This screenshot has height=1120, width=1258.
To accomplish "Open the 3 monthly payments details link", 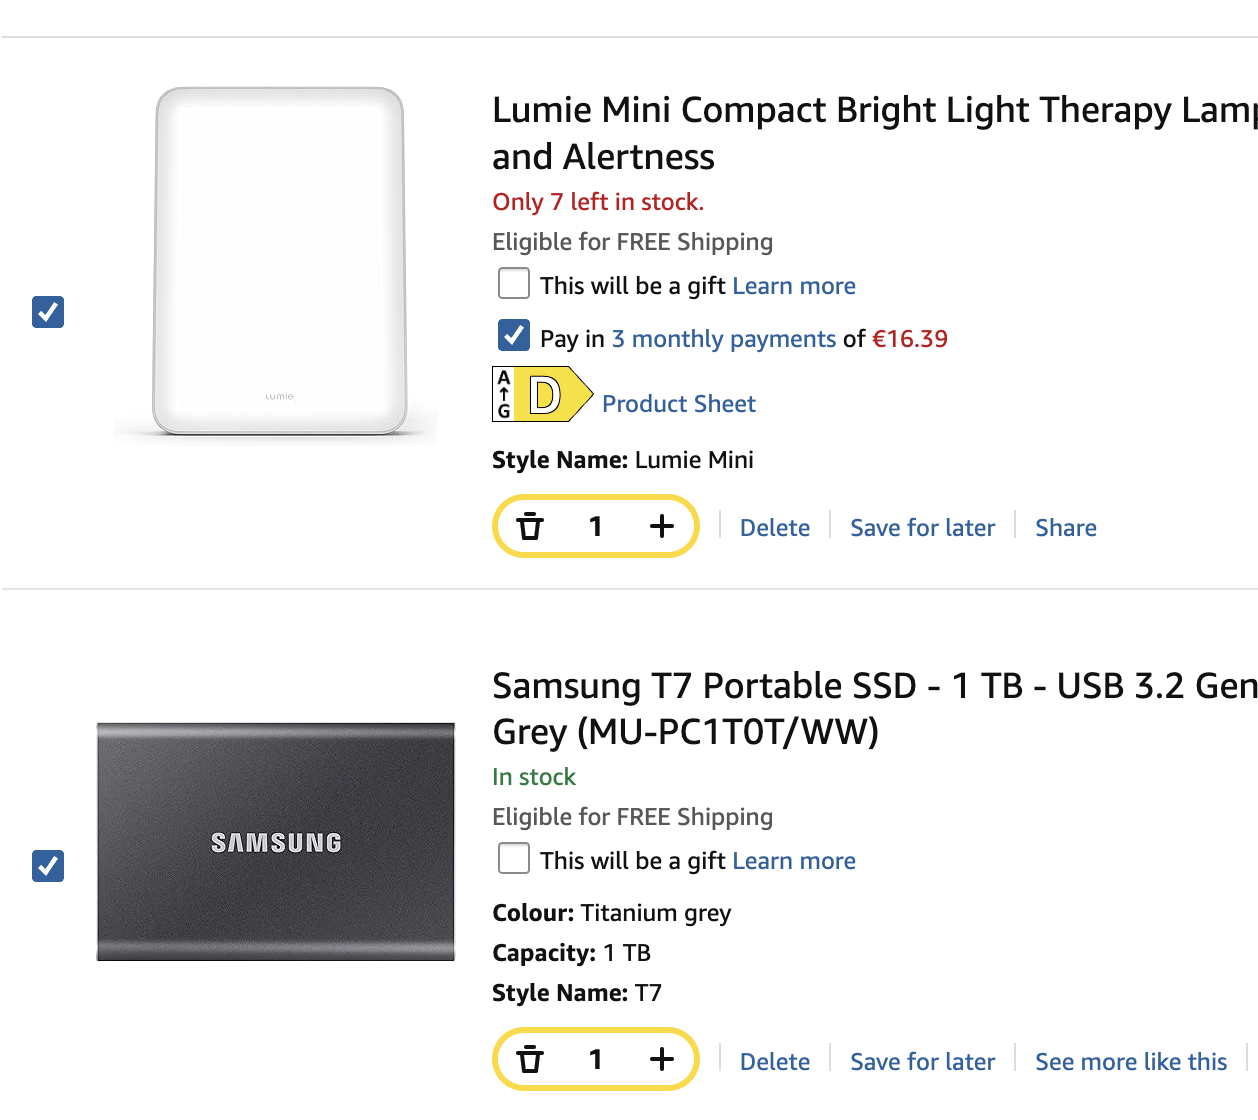I will 723,339.
